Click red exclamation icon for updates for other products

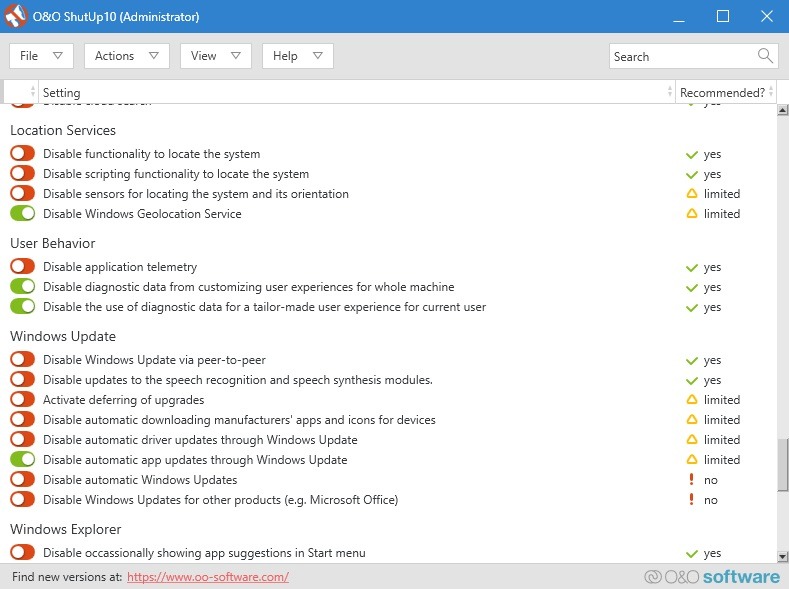691,499
